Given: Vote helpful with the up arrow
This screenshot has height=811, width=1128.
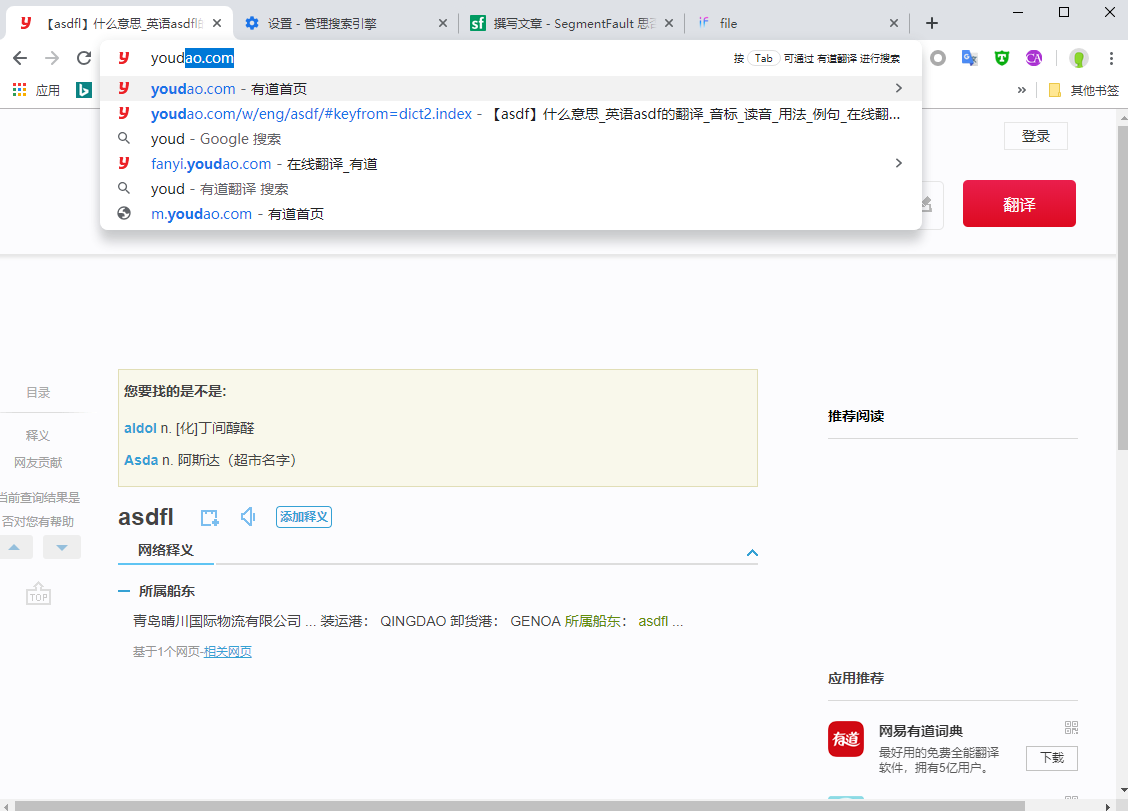Looking at the screenshot, I should click(x=16, y=547).
